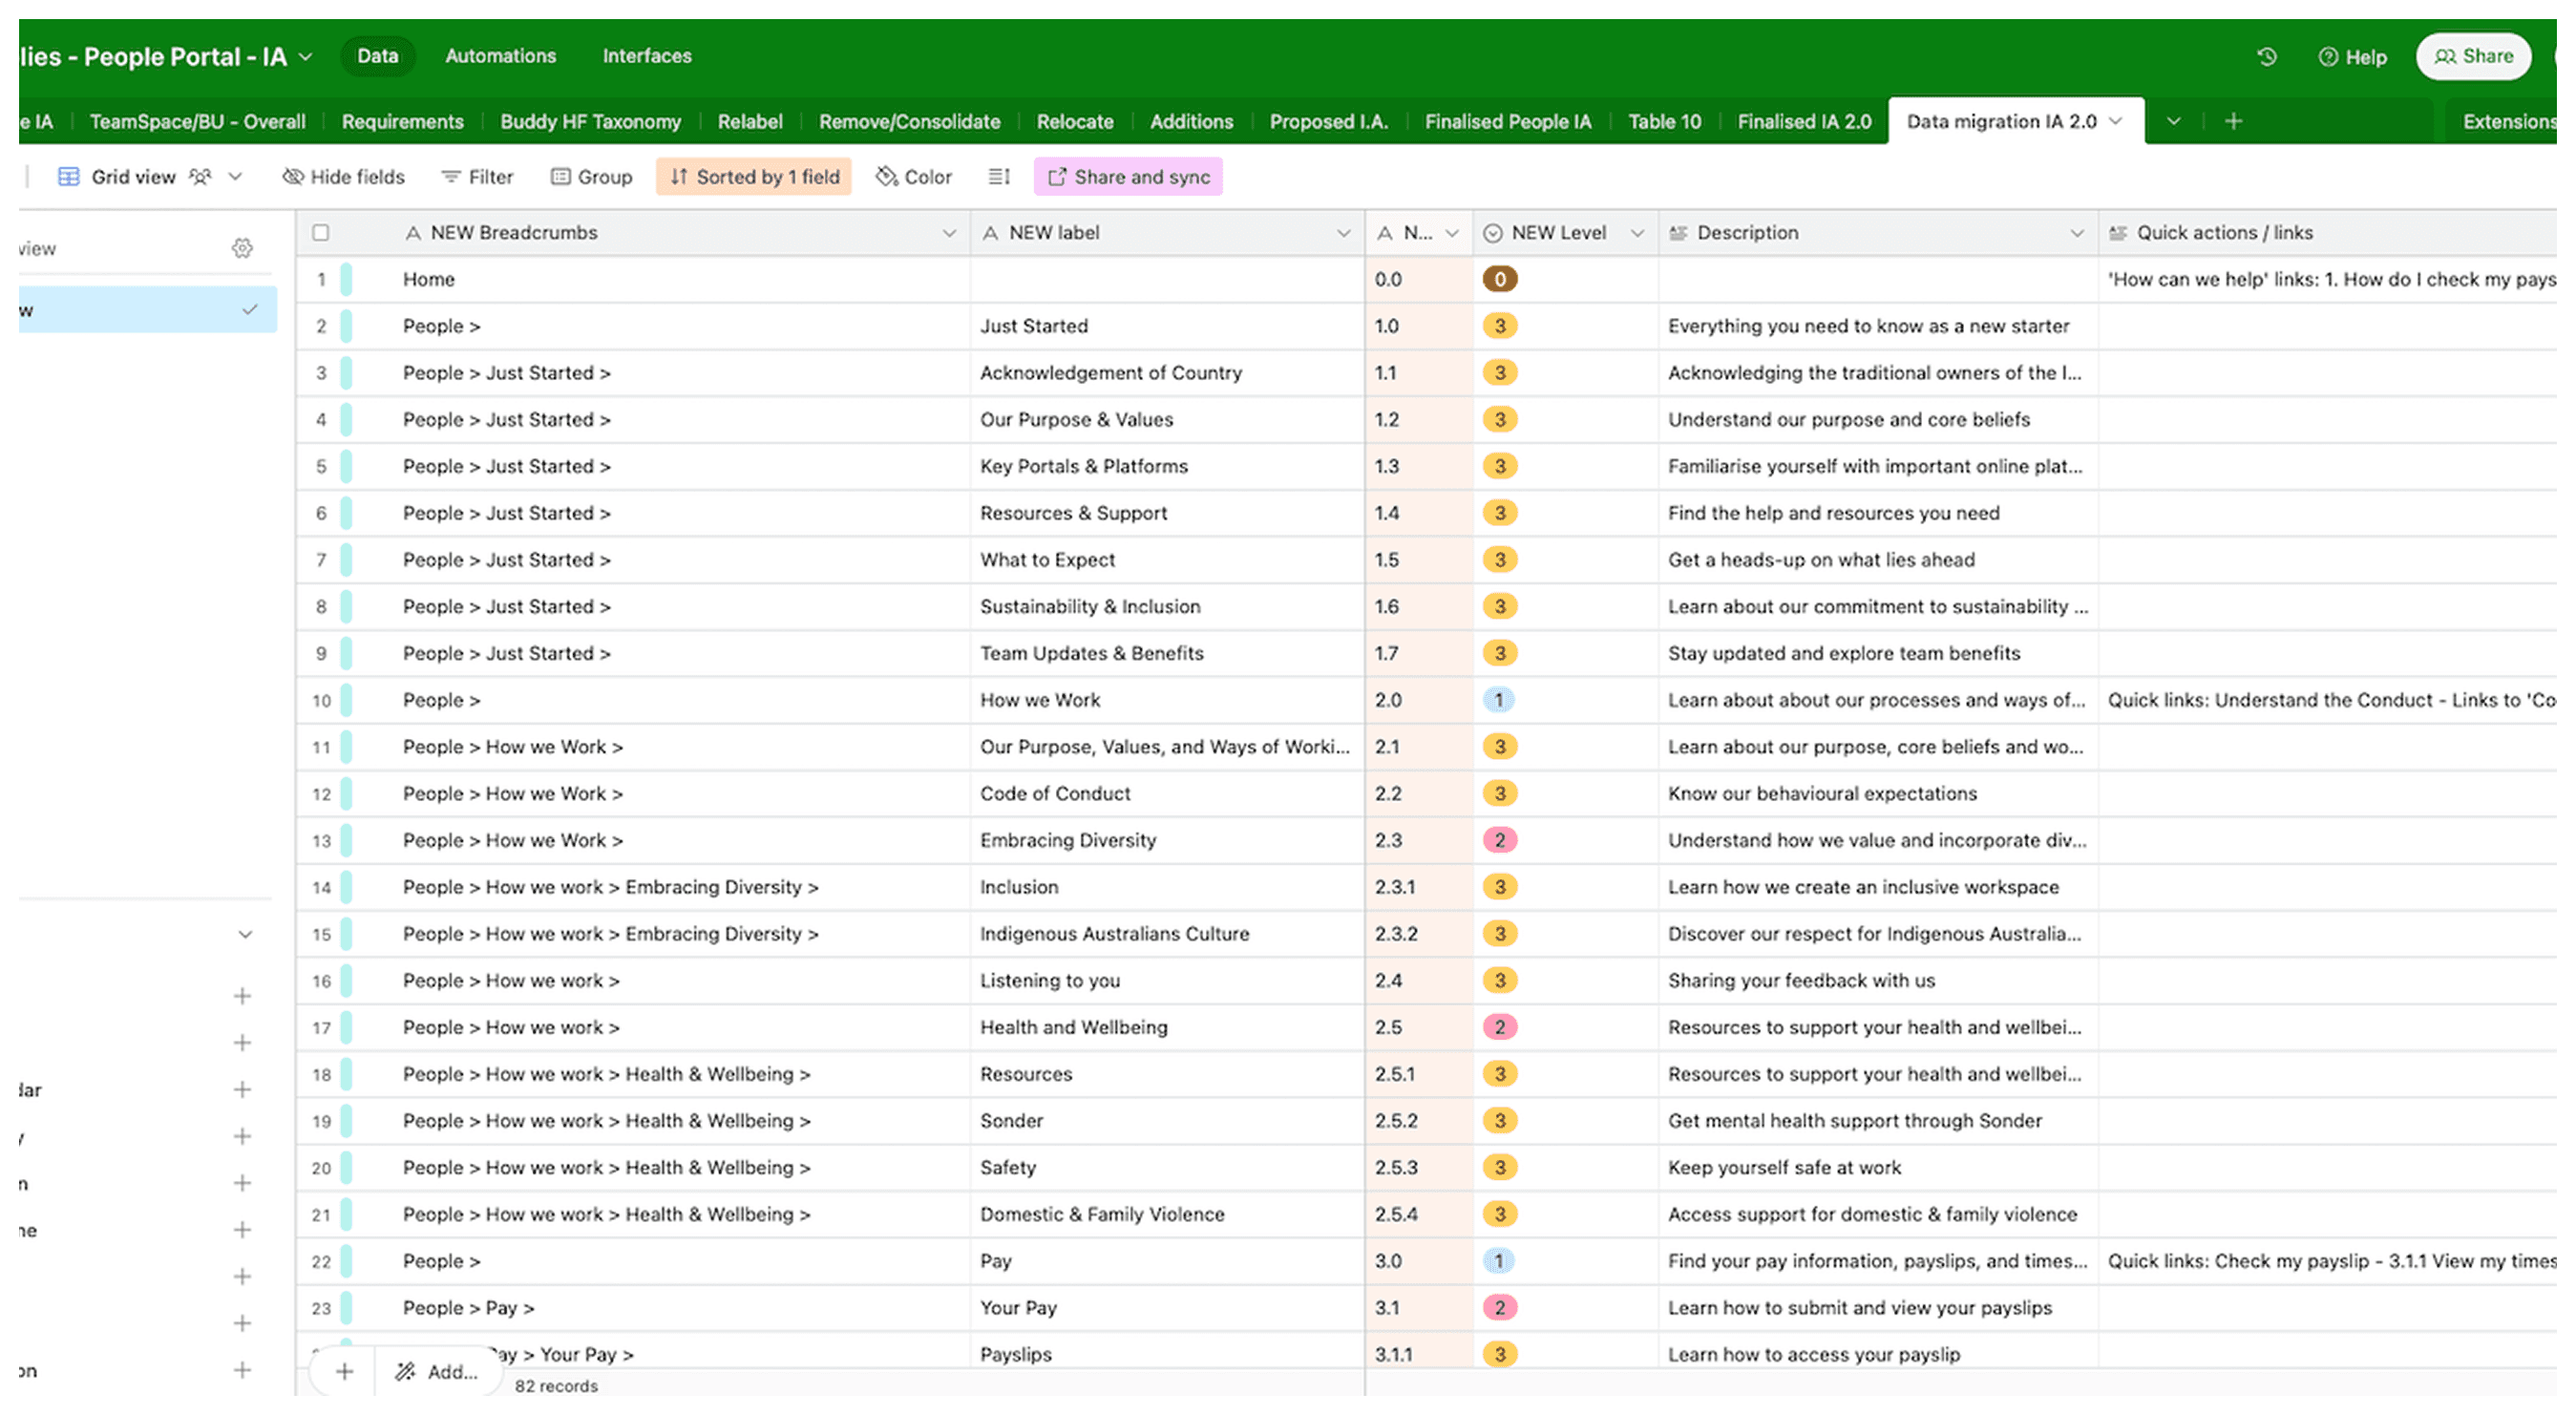This screenshot has width=2576, height=1415.
Task: Open the Filter options in the toolbar
Action: (x=477, y=176)
